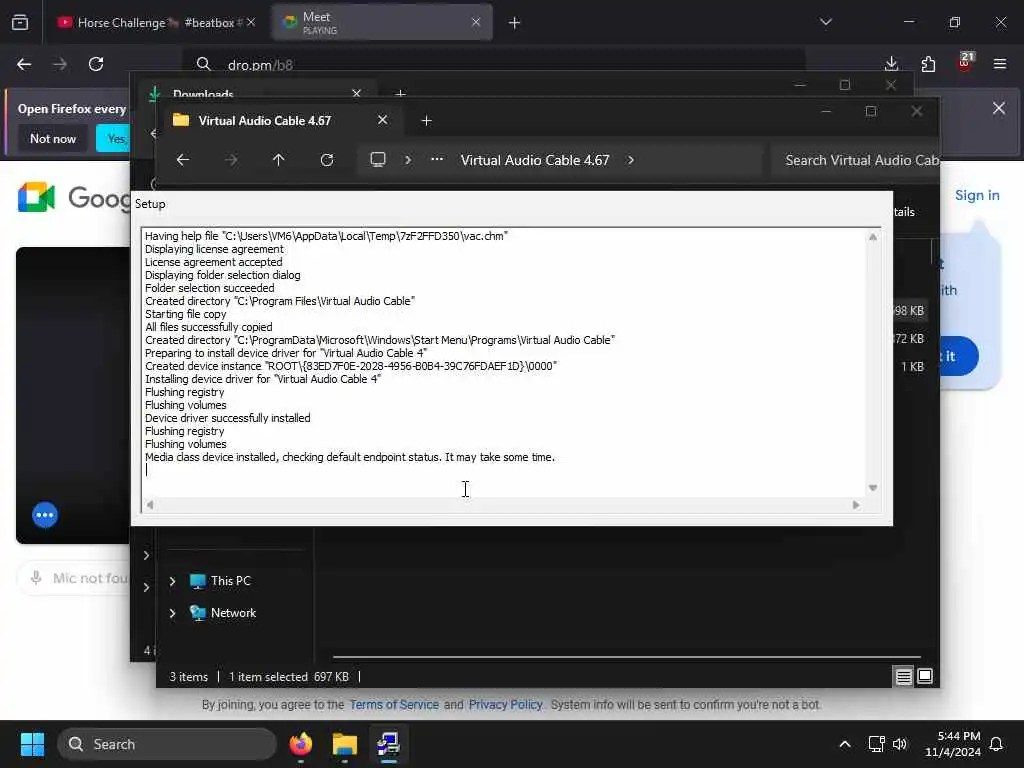Click Setup log scroll left arrow
This screenshot has width=1024, height=768.
150,505
